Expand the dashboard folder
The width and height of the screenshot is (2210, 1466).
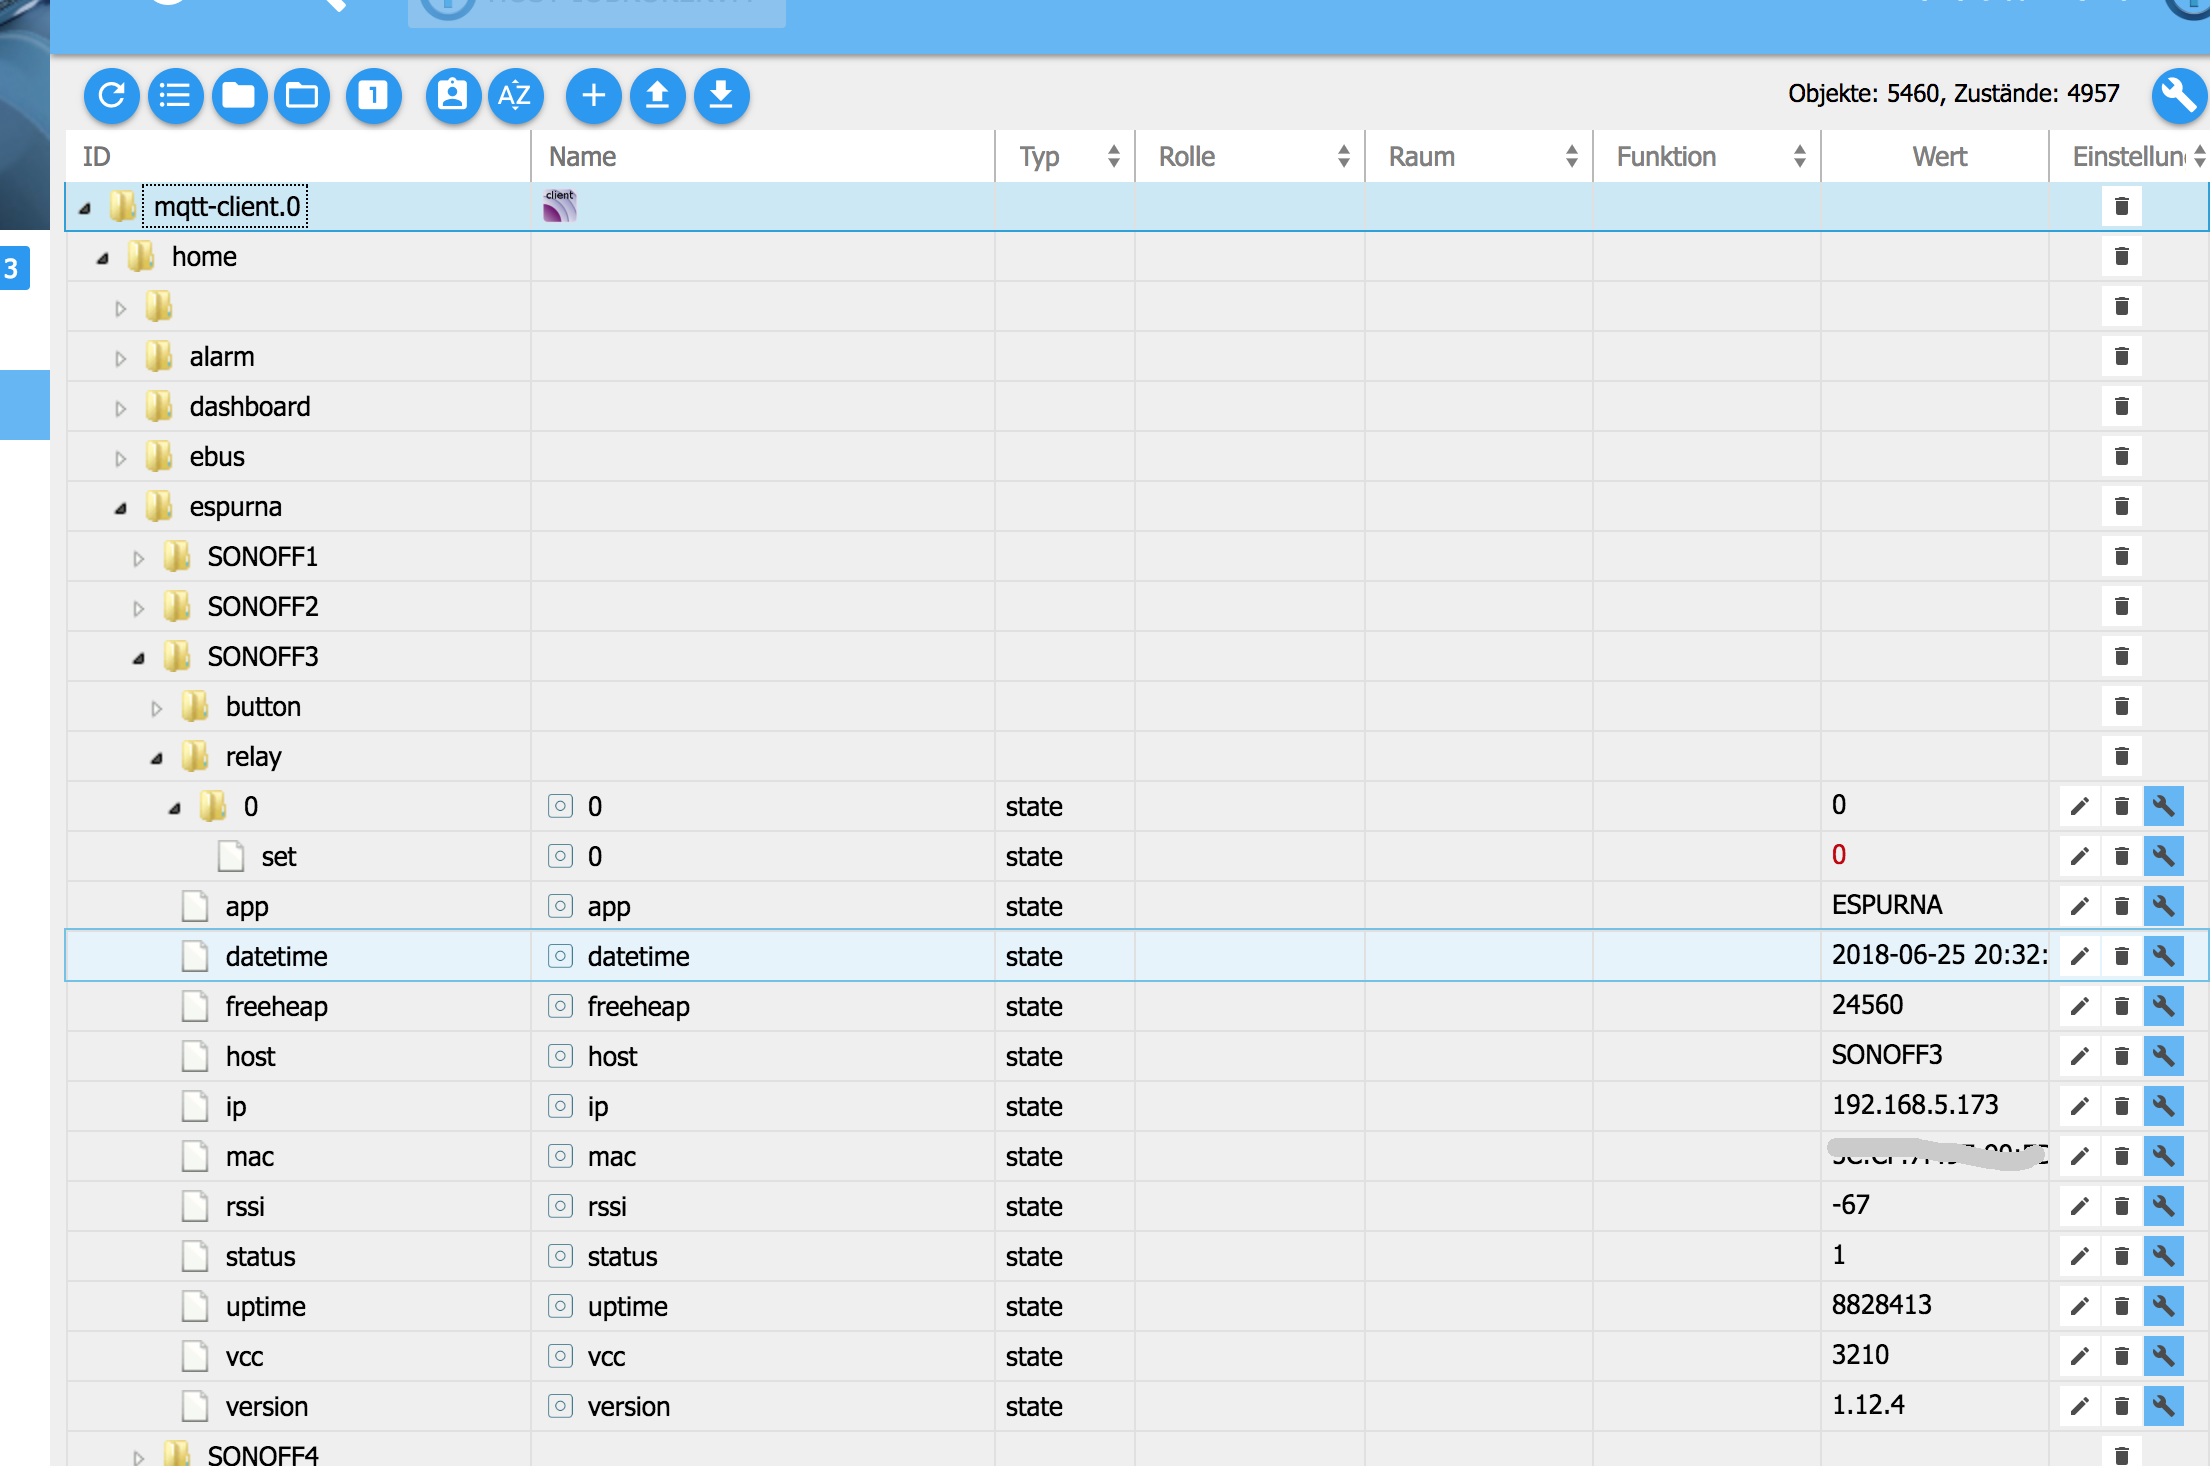[x=120, y=408]
